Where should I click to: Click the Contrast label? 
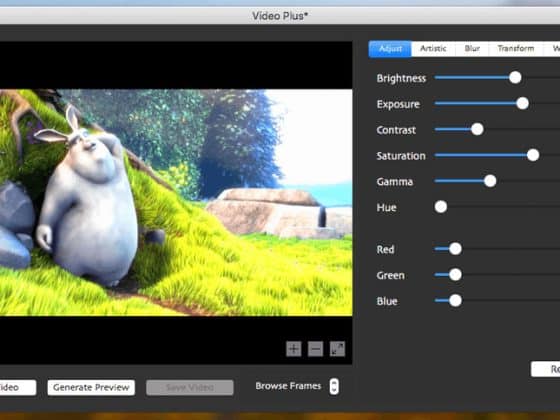[x=396, y=130]
